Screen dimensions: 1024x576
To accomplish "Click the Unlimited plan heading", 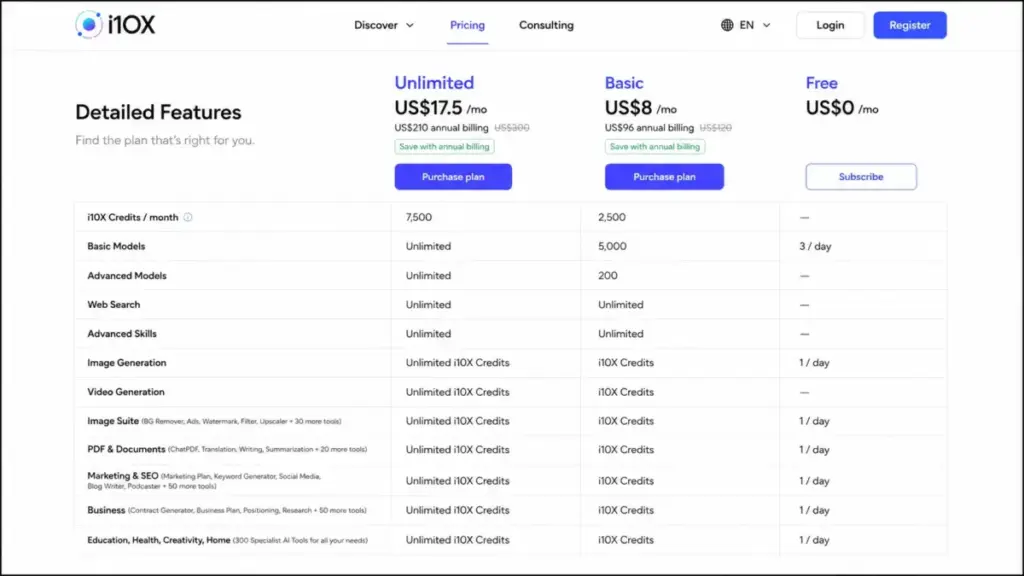I will tap(434, 83).
